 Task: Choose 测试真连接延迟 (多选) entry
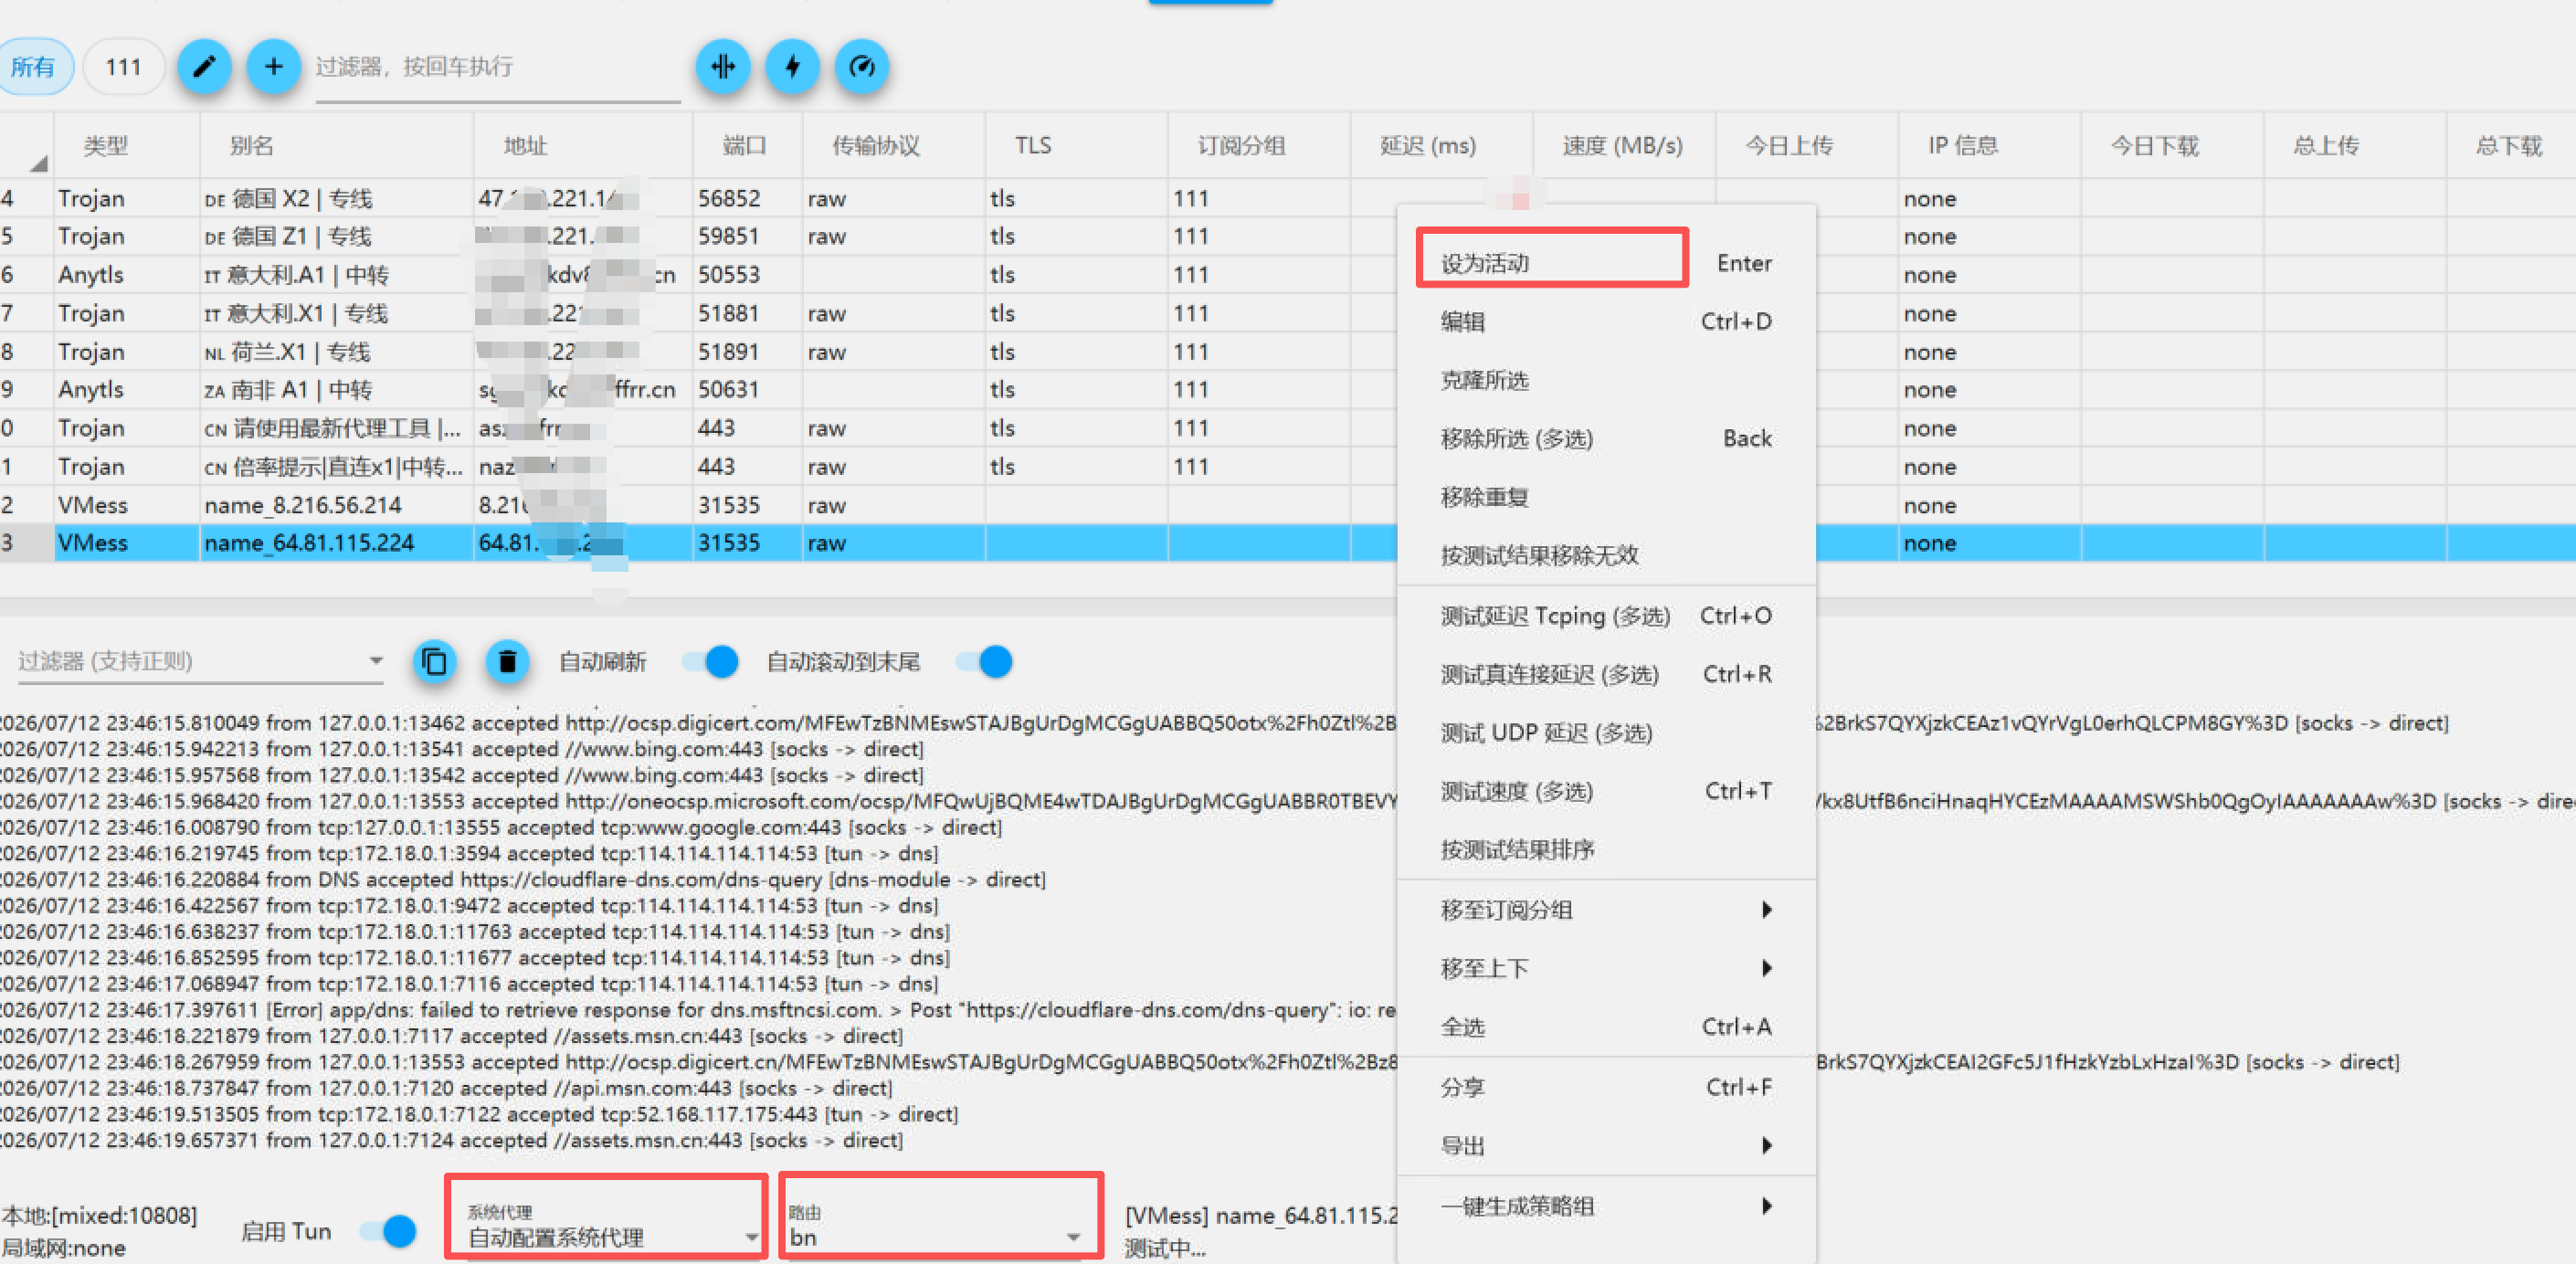coord(1606,674)
